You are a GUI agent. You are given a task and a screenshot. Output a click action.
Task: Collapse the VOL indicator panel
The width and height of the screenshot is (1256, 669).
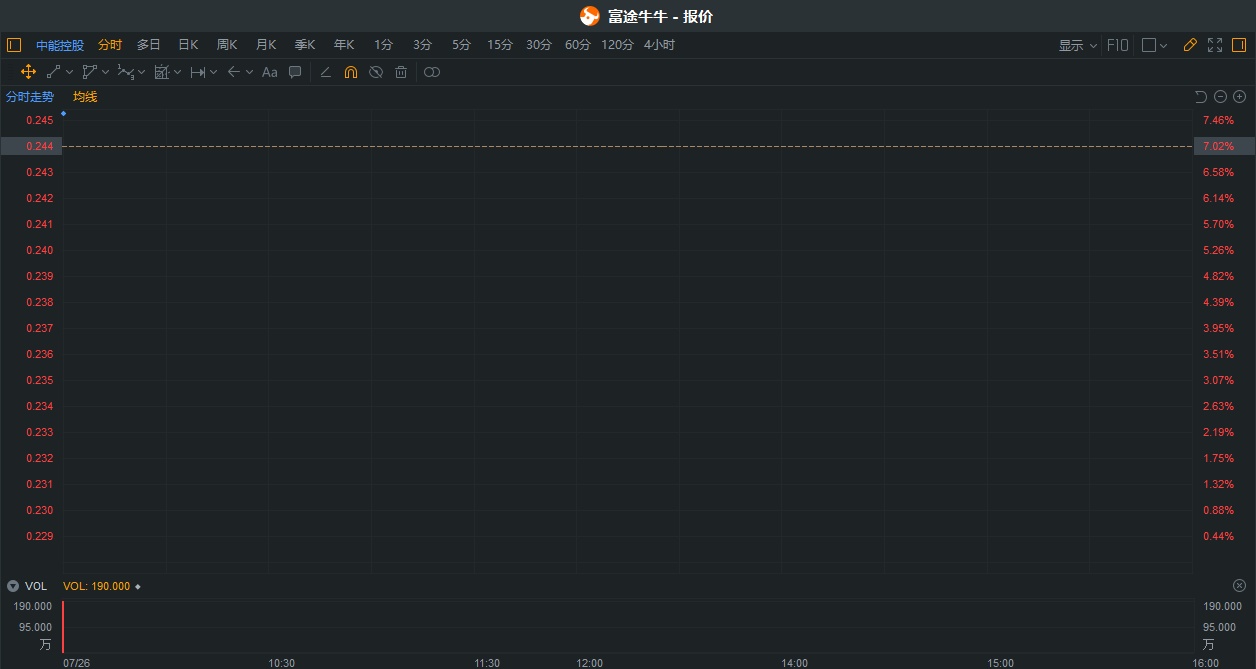[13, 586]
